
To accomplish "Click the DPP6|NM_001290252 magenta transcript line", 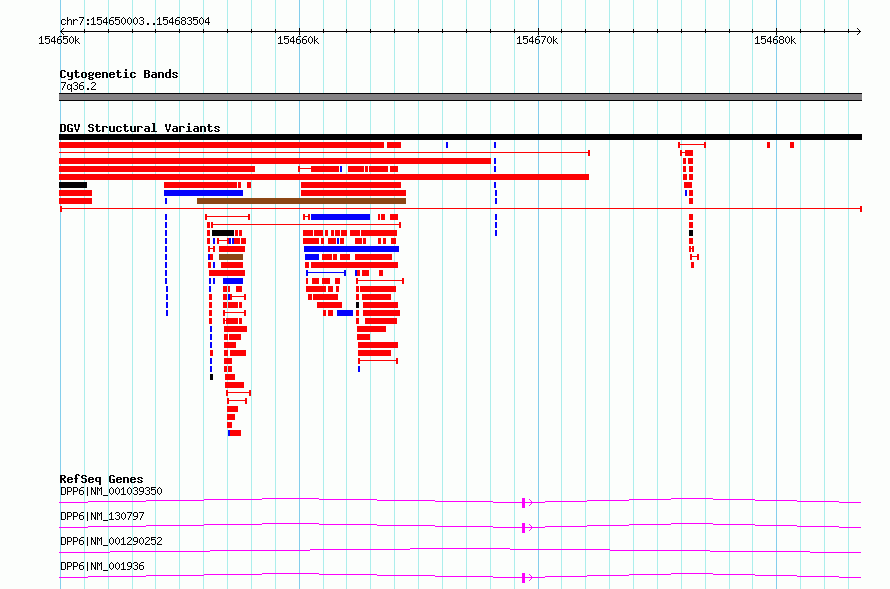I will click(x=460, y=550).
